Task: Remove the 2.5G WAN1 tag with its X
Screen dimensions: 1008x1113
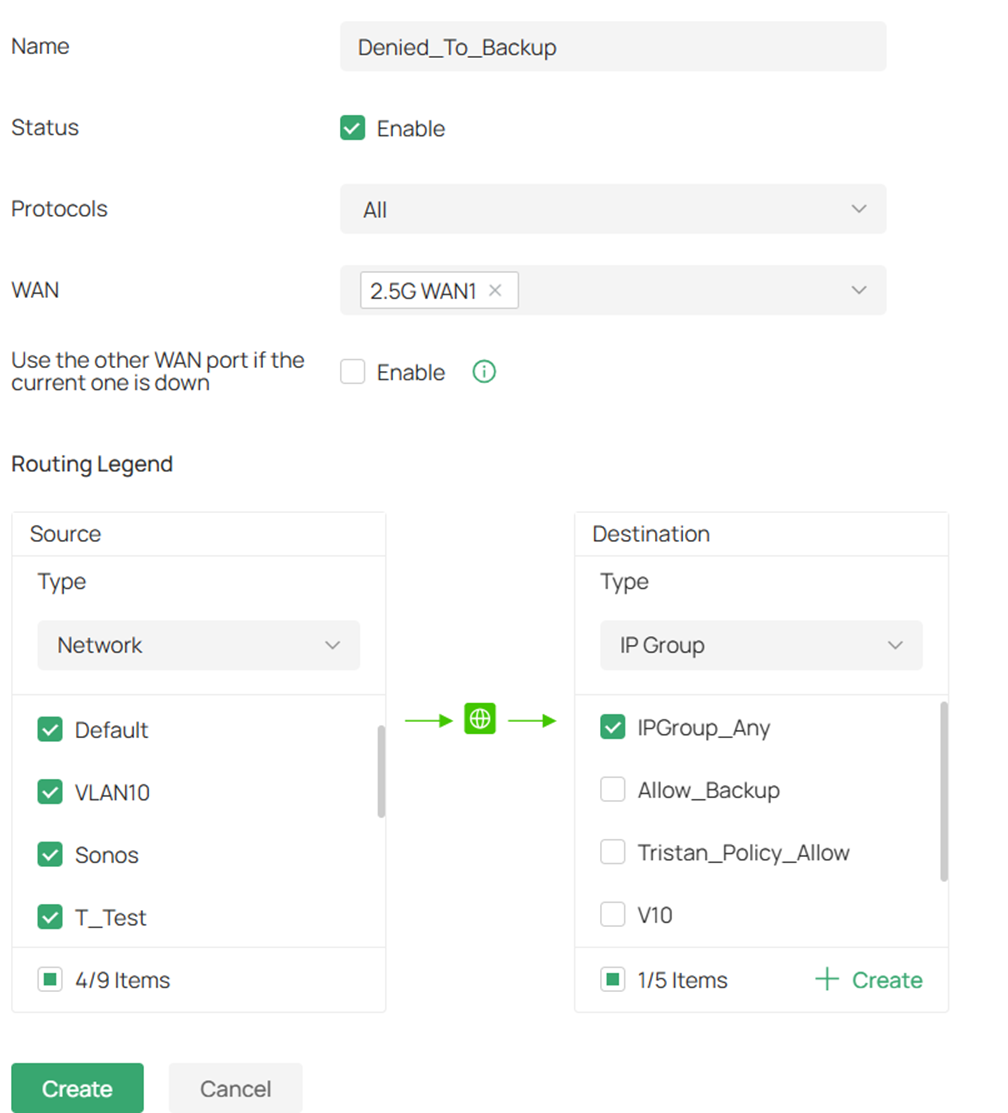Action: tap(495, 290)
